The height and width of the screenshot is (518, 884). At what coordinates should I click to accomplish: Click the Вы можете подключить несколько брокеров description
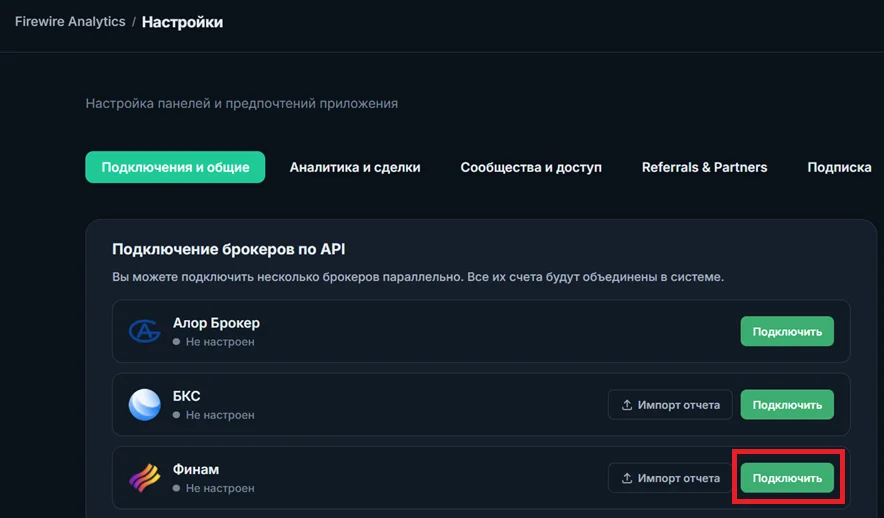click(418, 277)
